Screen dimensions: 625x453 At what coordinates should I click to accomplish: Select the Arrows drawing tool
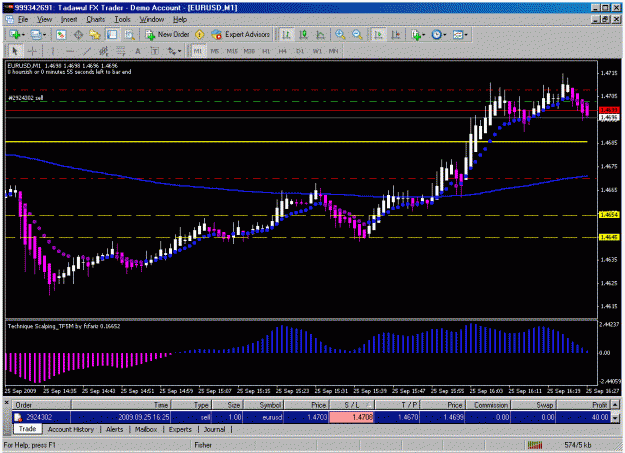click(172, 51)
